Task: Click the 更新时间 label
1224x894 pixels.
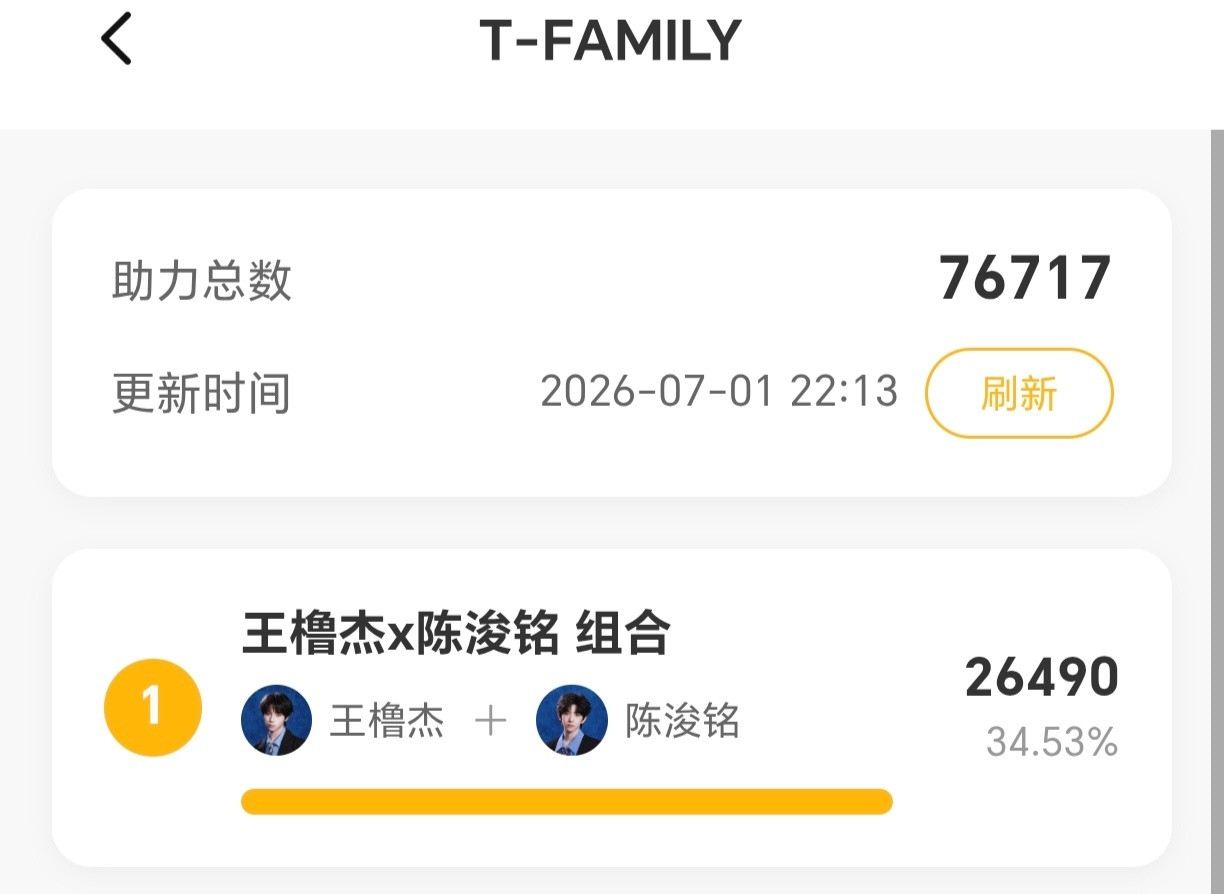Action: pos(202,393)
